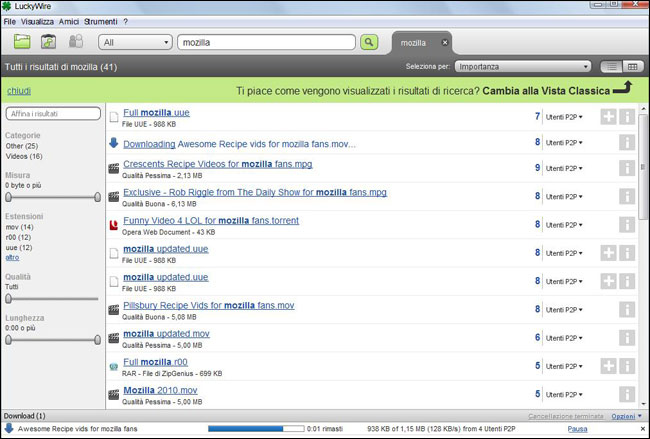Click the friends icon in toolbar
650x439 pixels.
click(75, 42)
